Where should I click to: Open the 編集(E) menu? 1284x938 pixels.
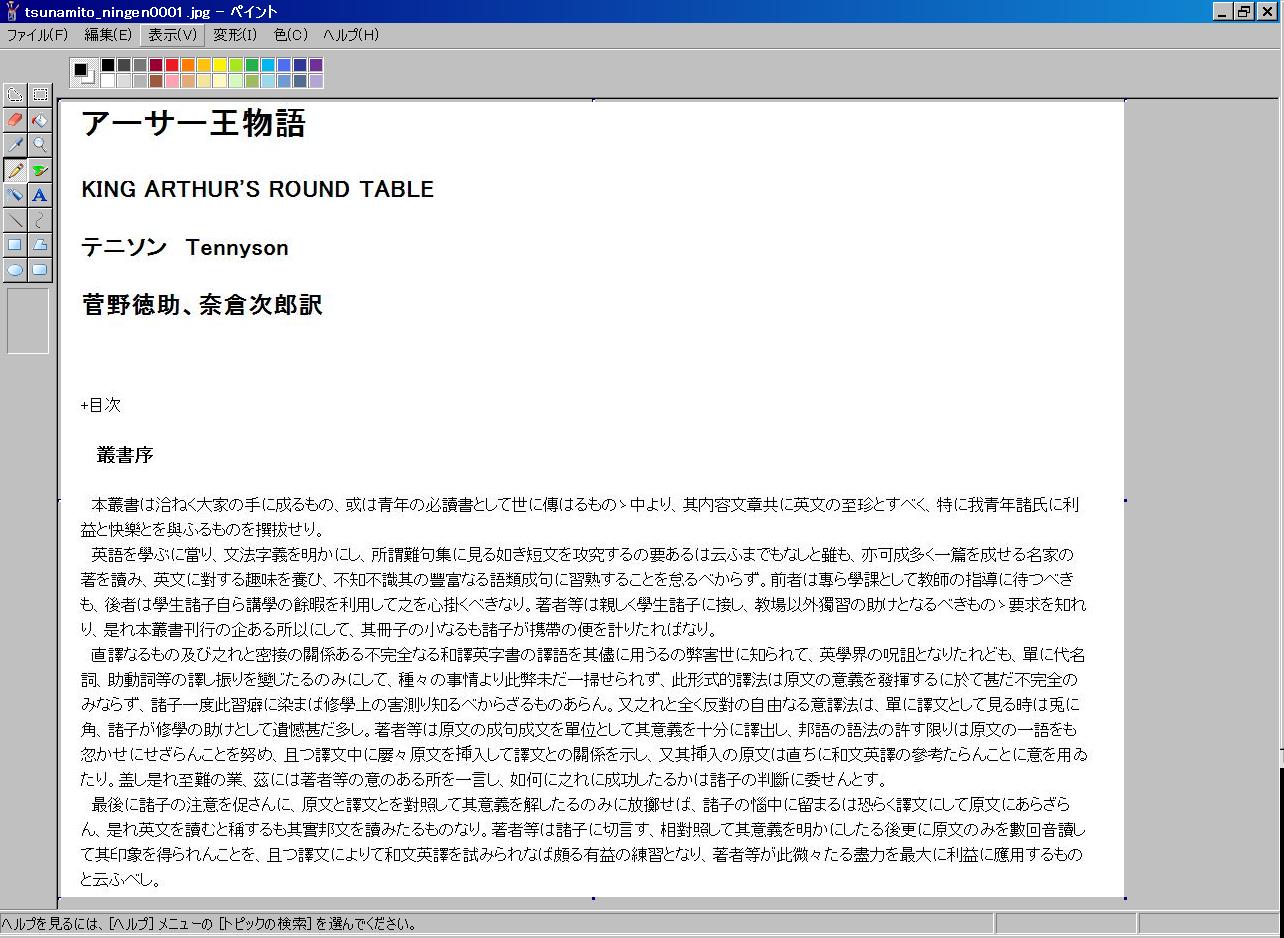pyautogui.click(x=108, y=35)
